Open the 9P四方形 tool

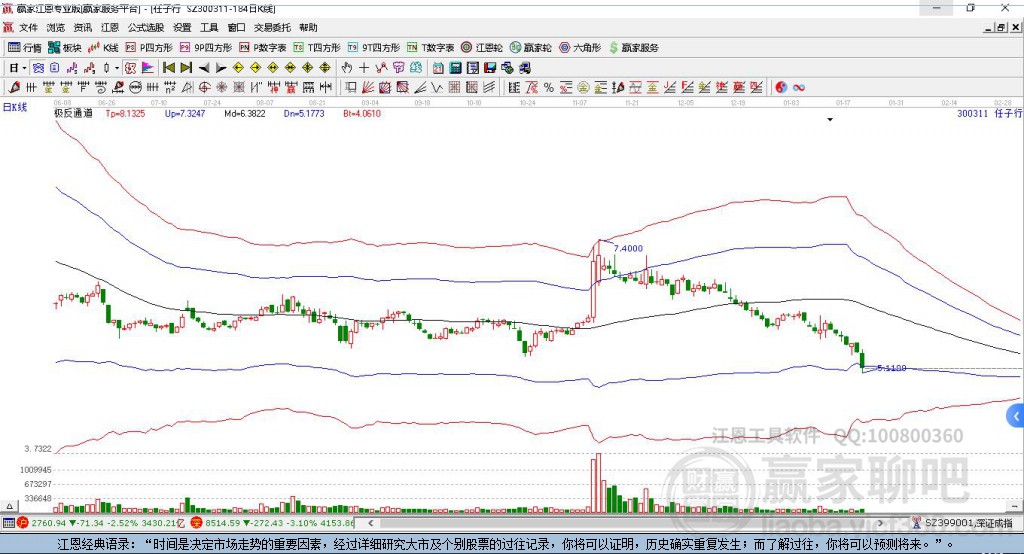coord(206,48)
